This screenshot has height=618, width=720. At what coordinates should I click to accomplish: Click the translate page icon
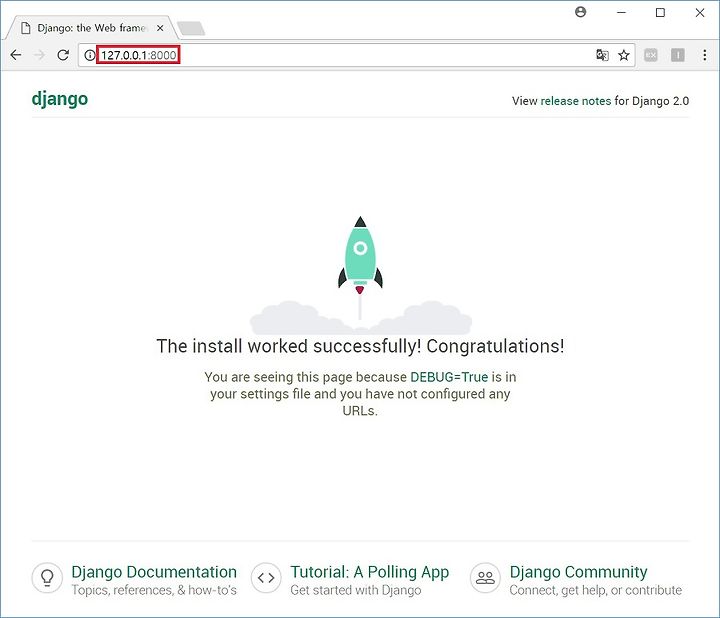coord(602,55)
